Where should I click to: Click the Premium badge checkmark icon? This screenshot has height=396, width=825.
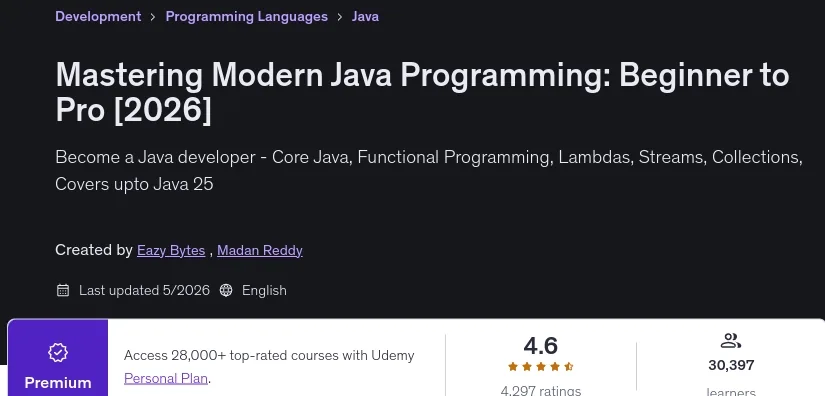pos(58,352)
